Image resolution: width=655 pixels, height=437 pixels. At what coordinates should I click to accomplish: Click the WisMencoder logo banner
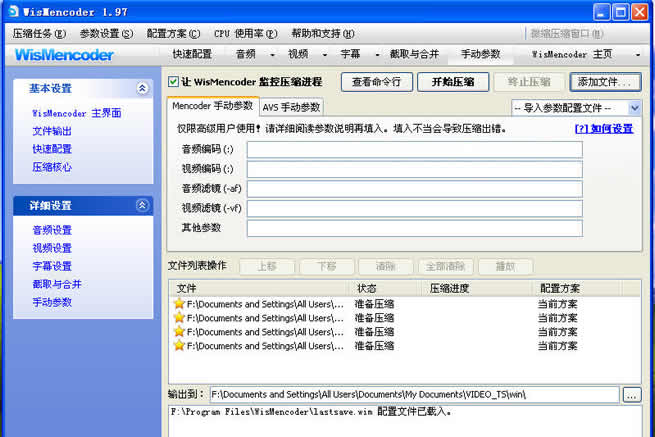pos(64,55)
